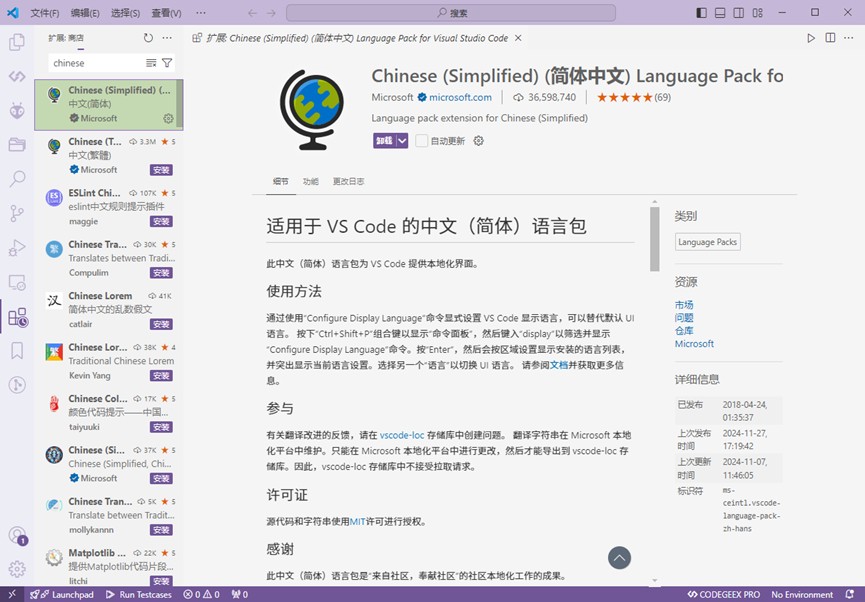Open extensions panel more actions menu
This screenshot has width=865, height=602.
[167, 38]
